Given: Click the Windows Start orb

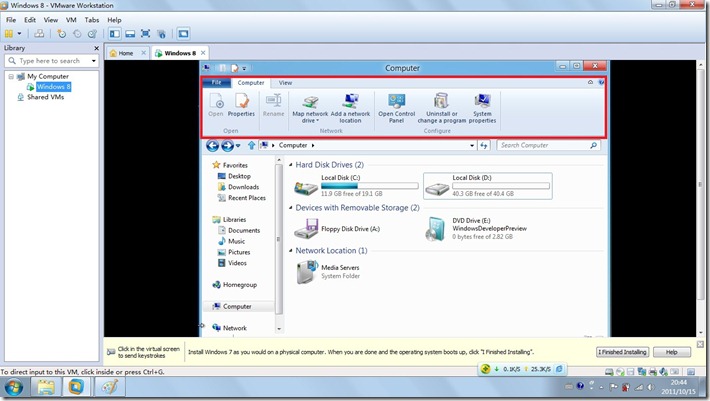Looking at the screenshot, I should 14,388.
